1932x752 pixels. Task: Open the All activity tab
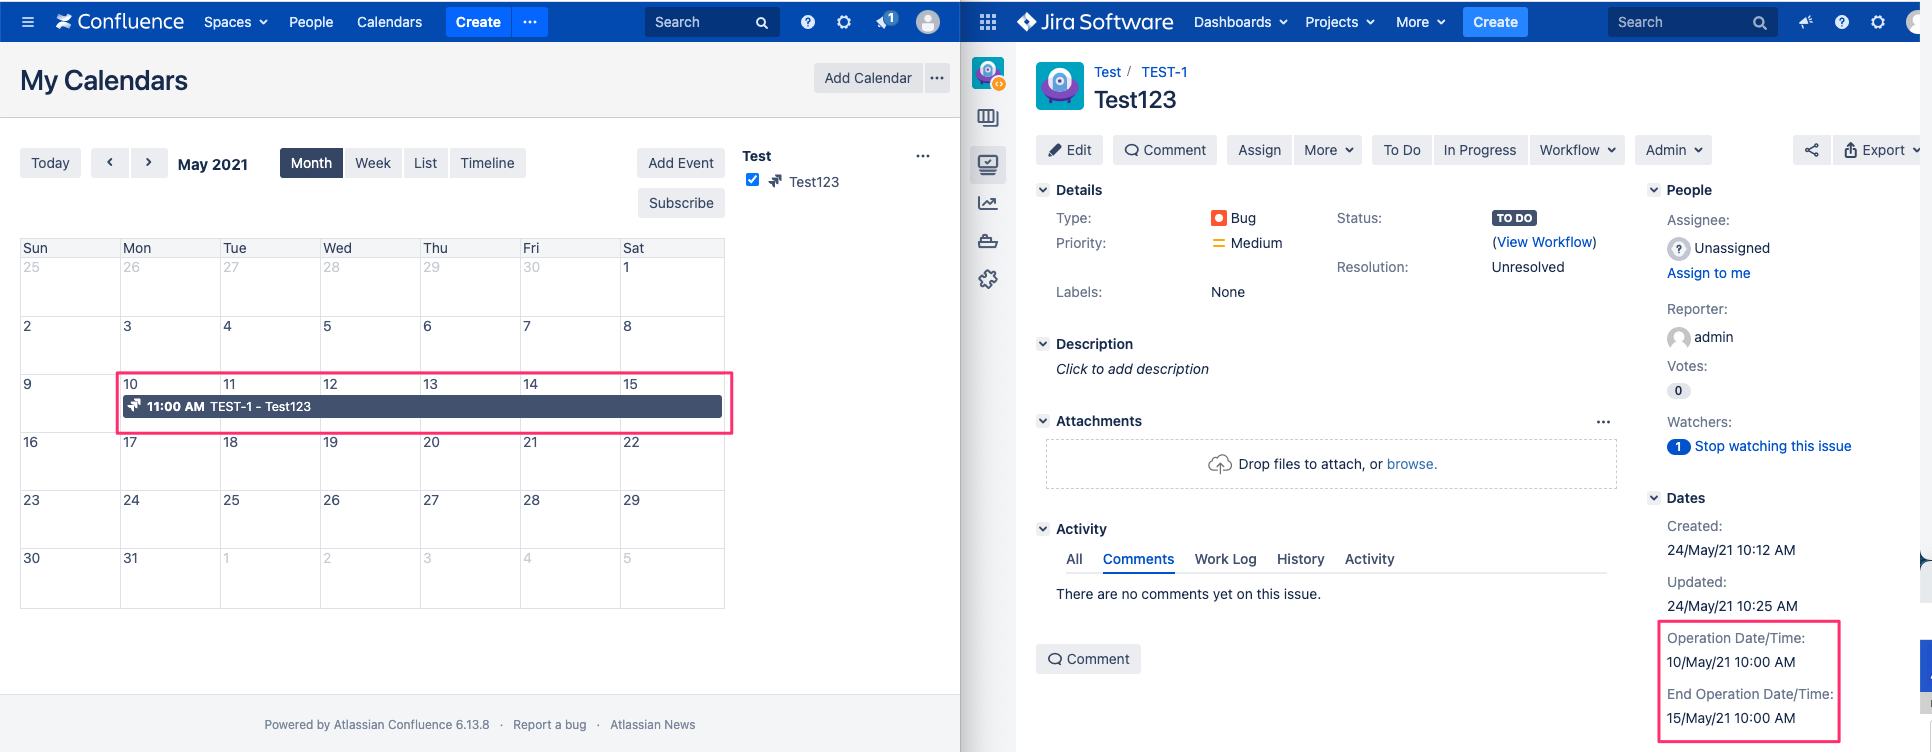[x=1074, y=559]
